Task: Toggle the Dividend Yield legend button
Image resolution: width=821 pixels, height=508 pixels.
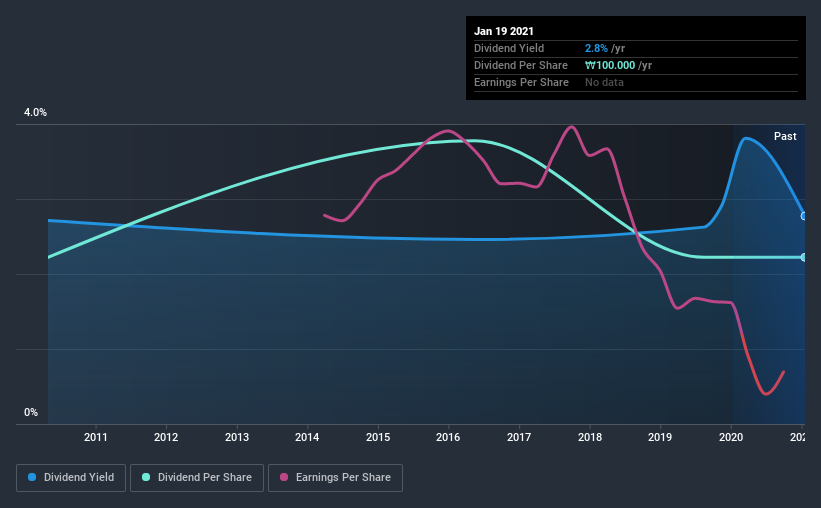Action: [71, 478]
